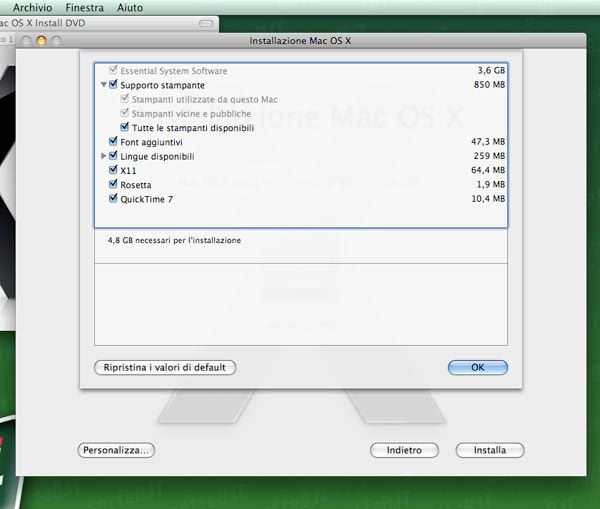This screenshot has height=509, width=600.
Task: Select the Supporto stampante row label
Action: (162, 85)
